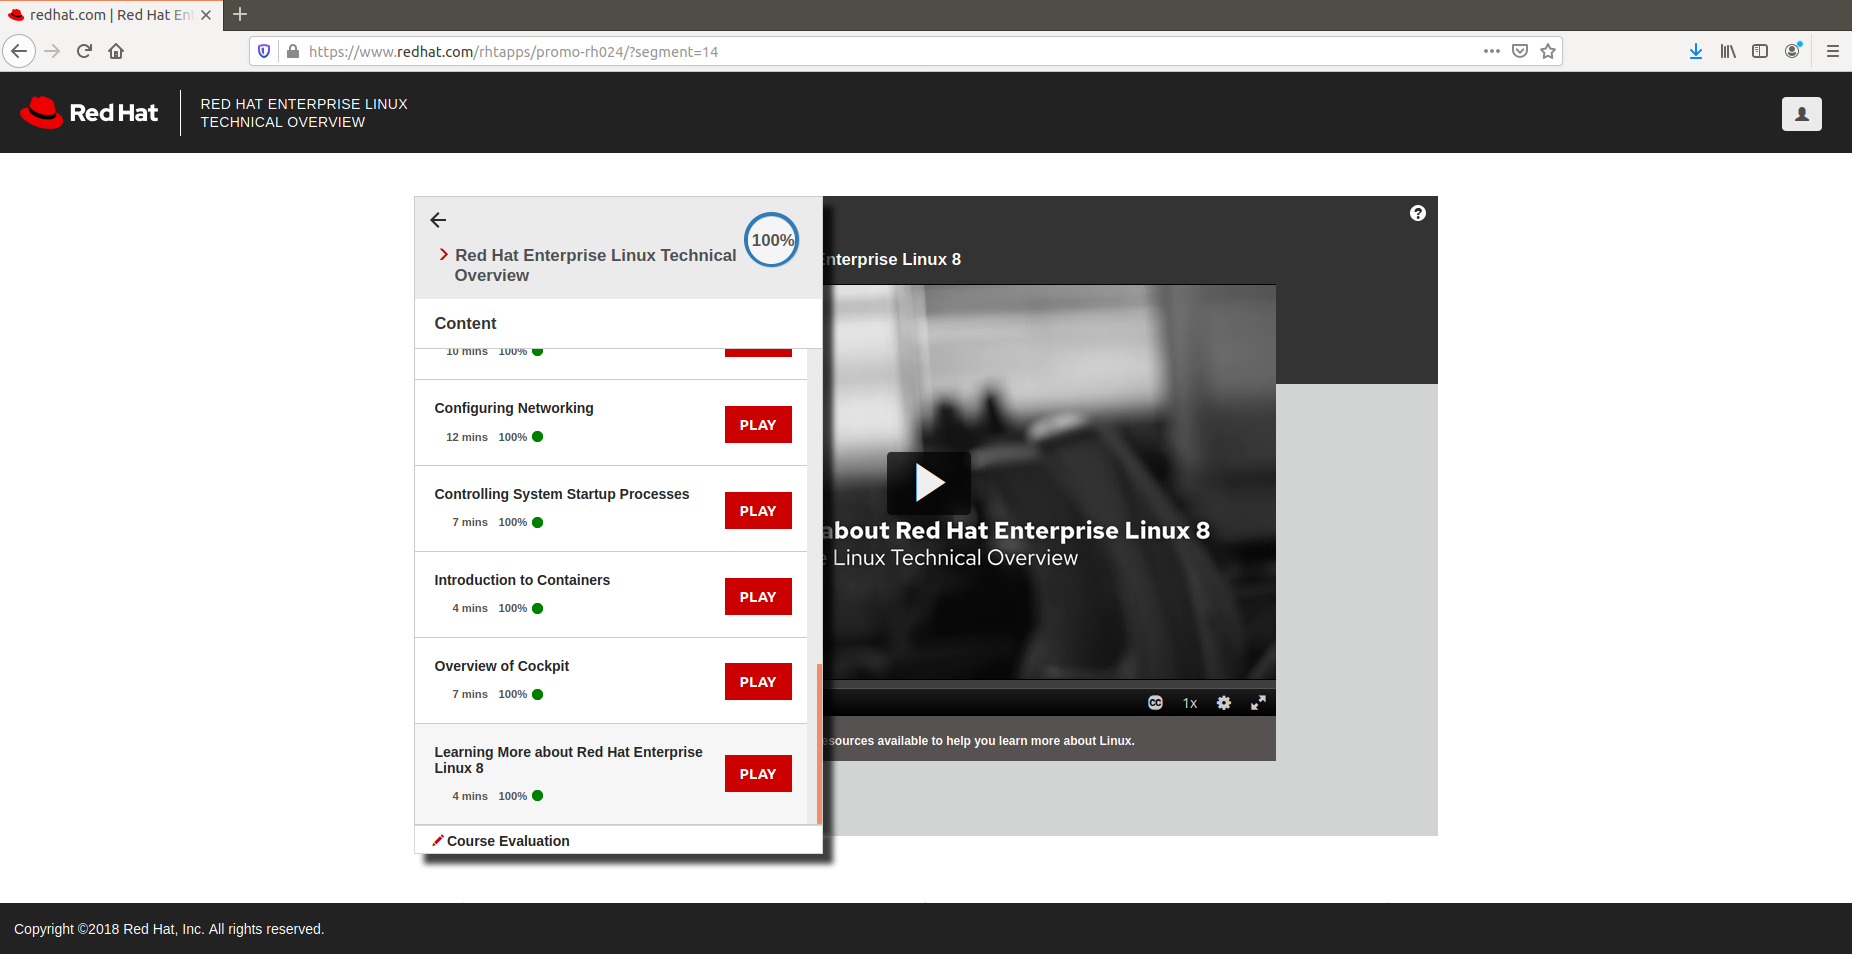Open video settings gear icon
1857x959 pixels.
click(1224, 703)
